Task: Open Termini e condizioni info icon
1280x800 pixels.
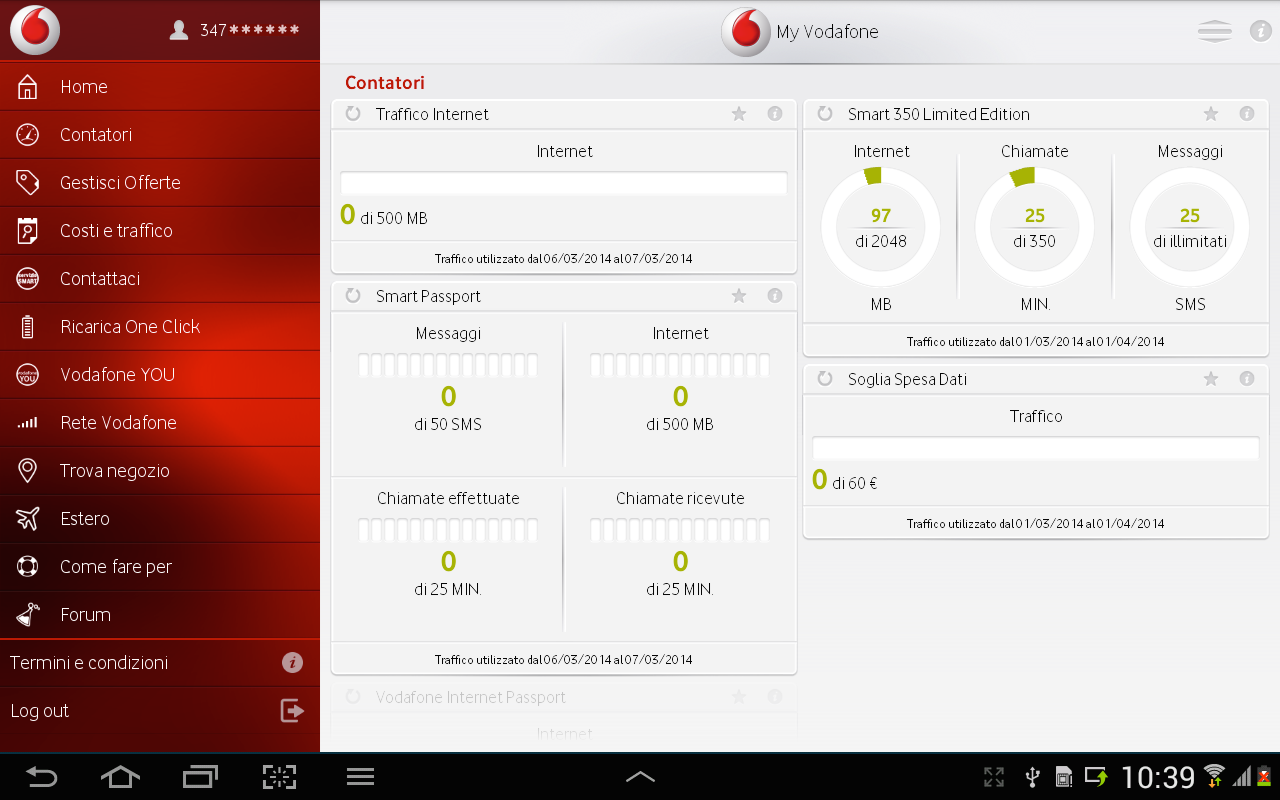Action: pyautogui.click(x=292, y=663)
